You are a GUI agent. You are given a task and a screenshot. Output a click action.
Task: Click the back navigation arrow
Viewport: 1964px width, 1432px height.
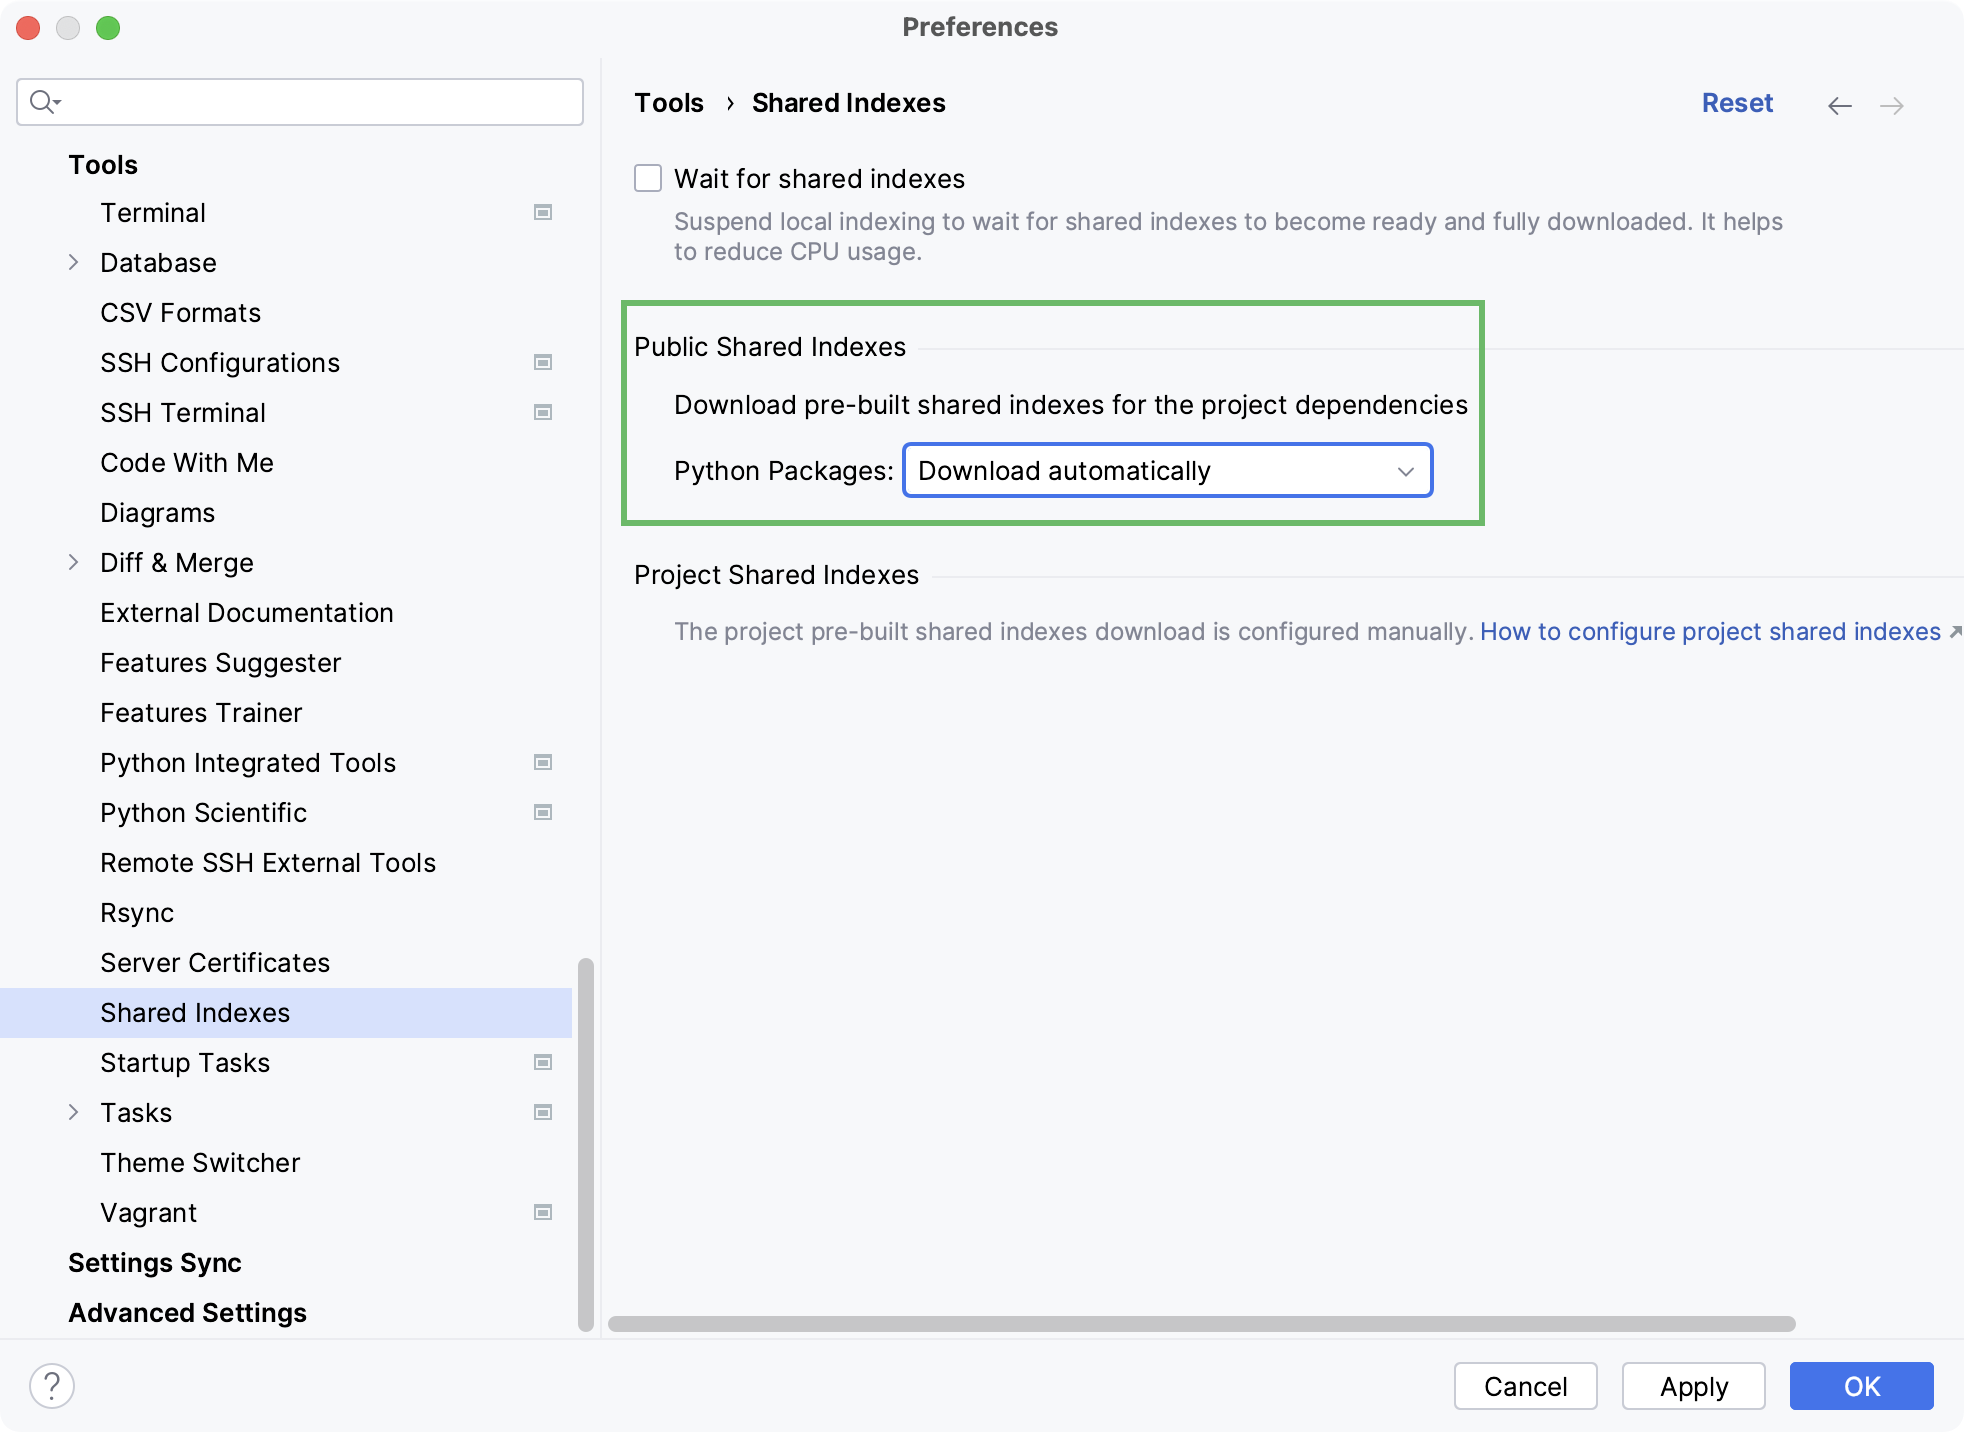click(1839, 105)
